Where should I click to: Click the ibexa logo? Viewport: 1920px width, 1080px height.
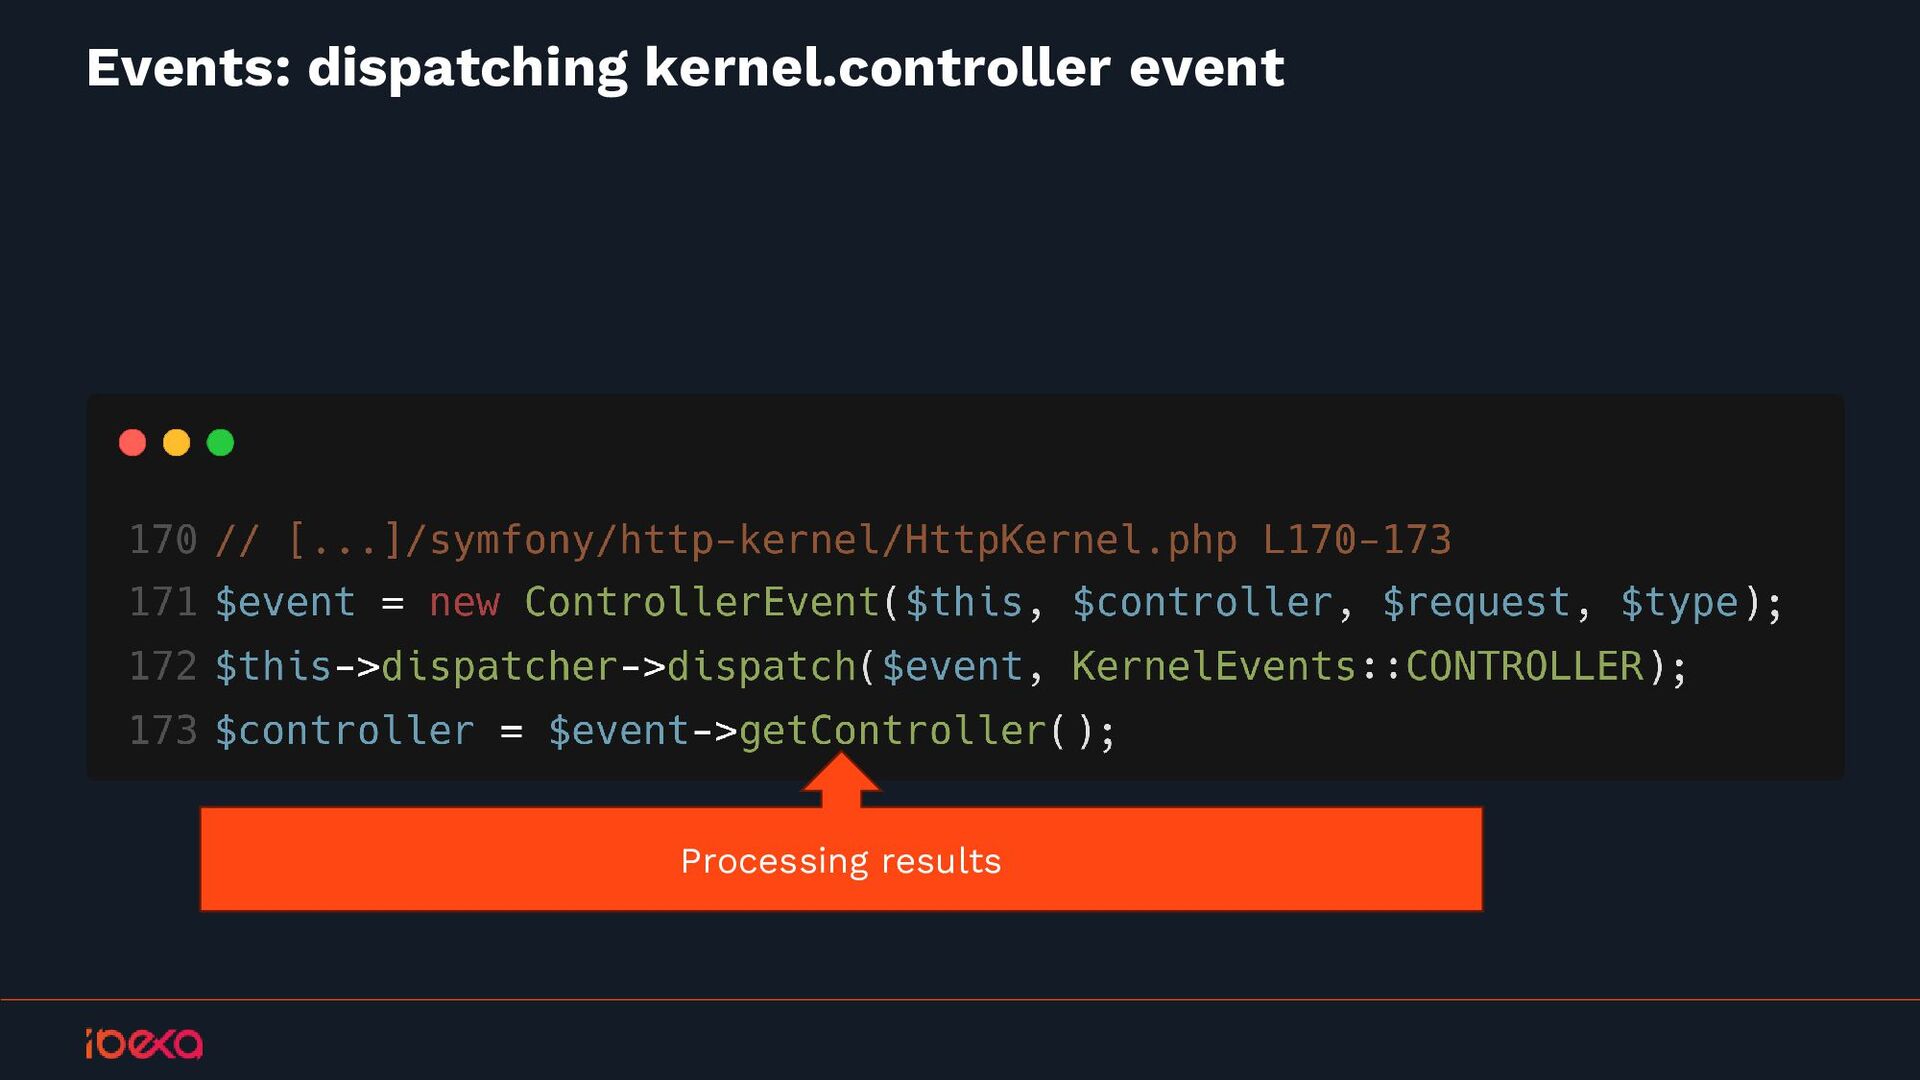pyautogui.click(x=144, y=1043)
